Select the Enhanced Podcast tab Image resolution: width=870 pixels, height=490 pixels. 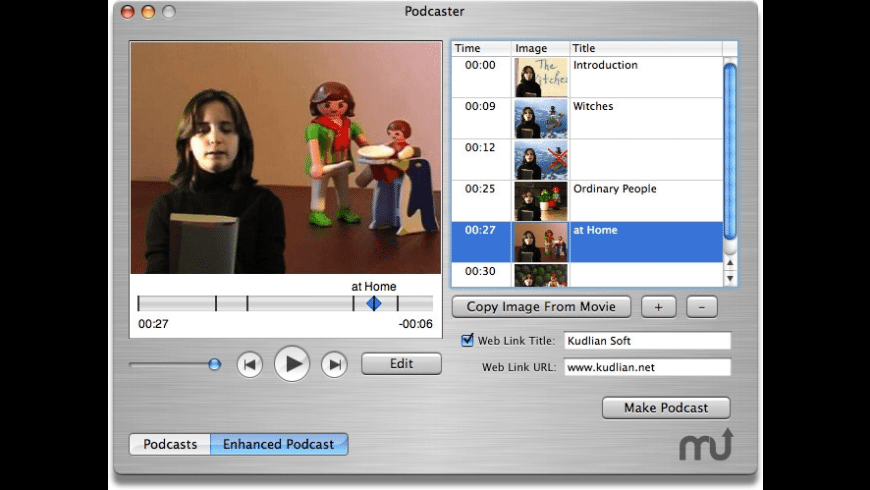[x=278, y=444]
